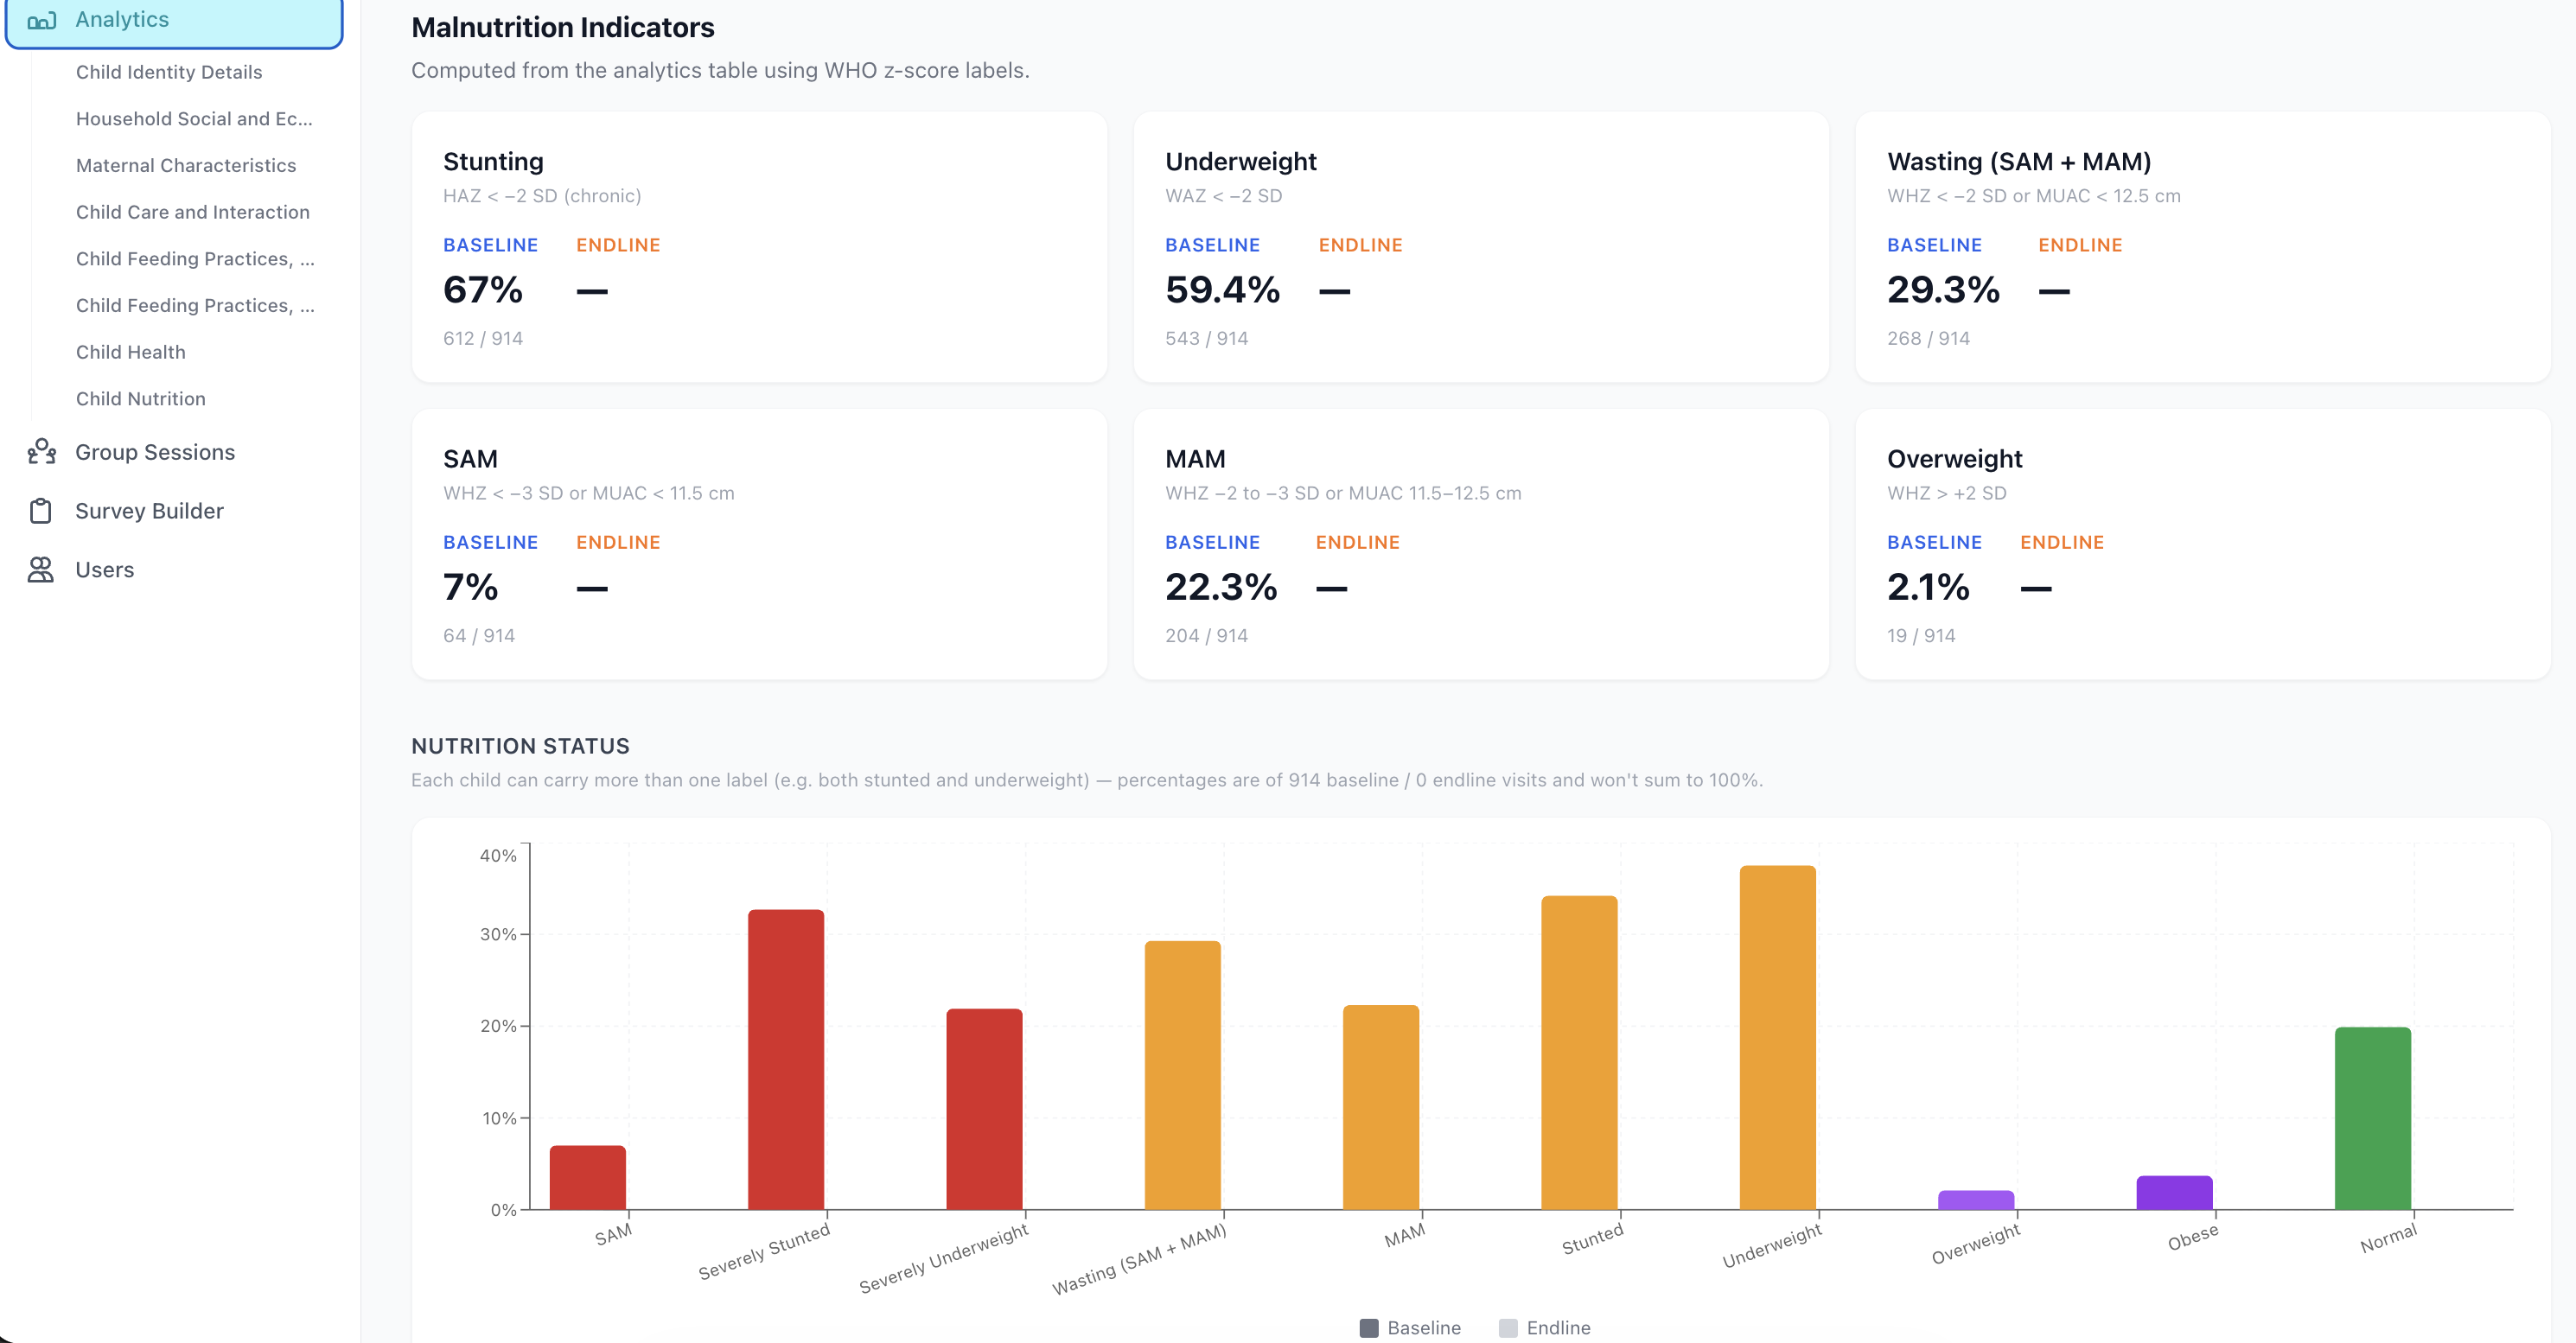Click the 268 / 914 count

point(1928,338)
